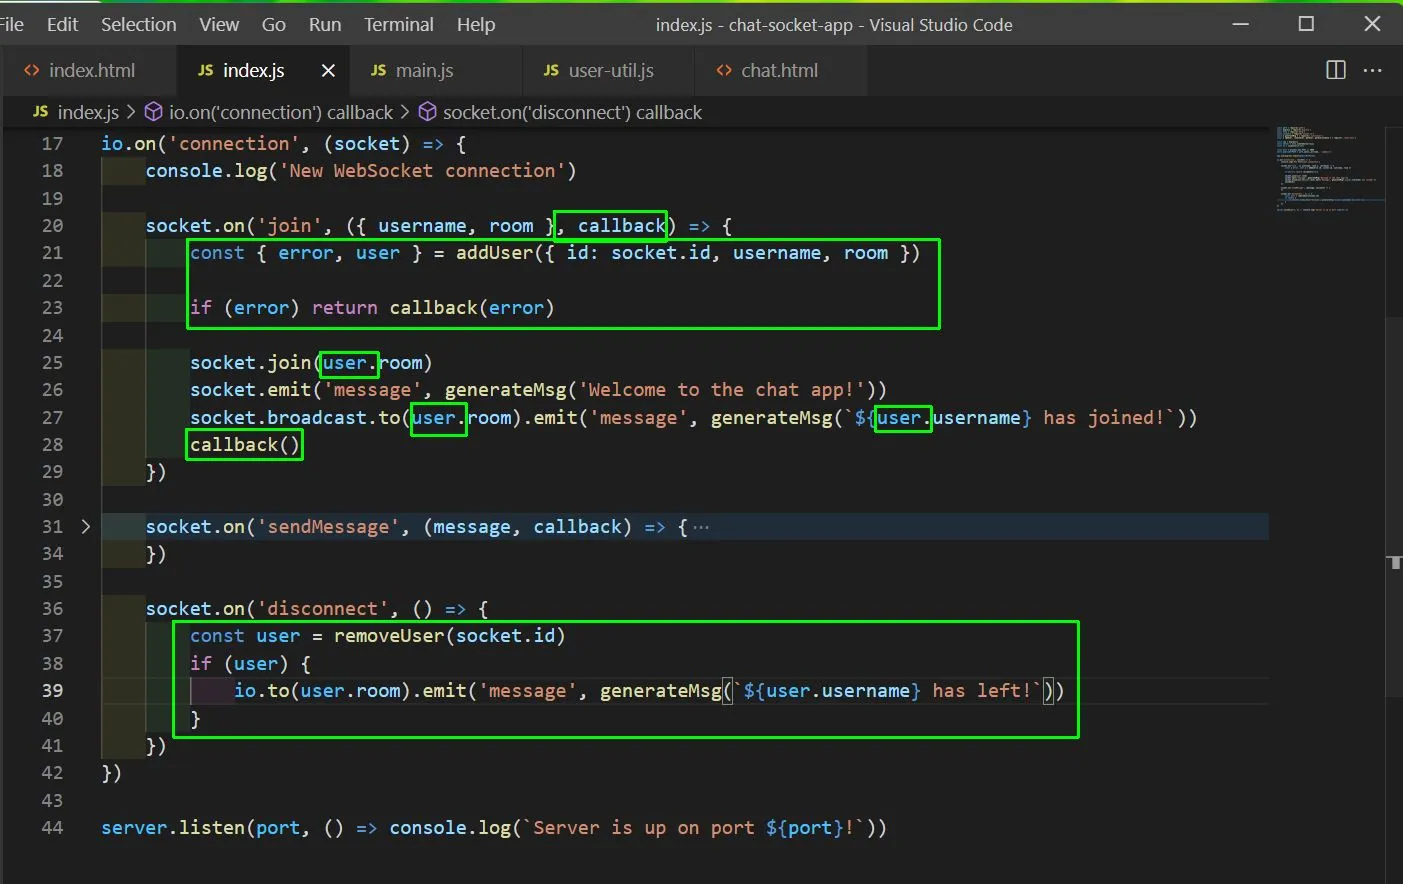Switch to the user-util.js tab
Screen dimensions: 1403x884
tap(609, 70)
